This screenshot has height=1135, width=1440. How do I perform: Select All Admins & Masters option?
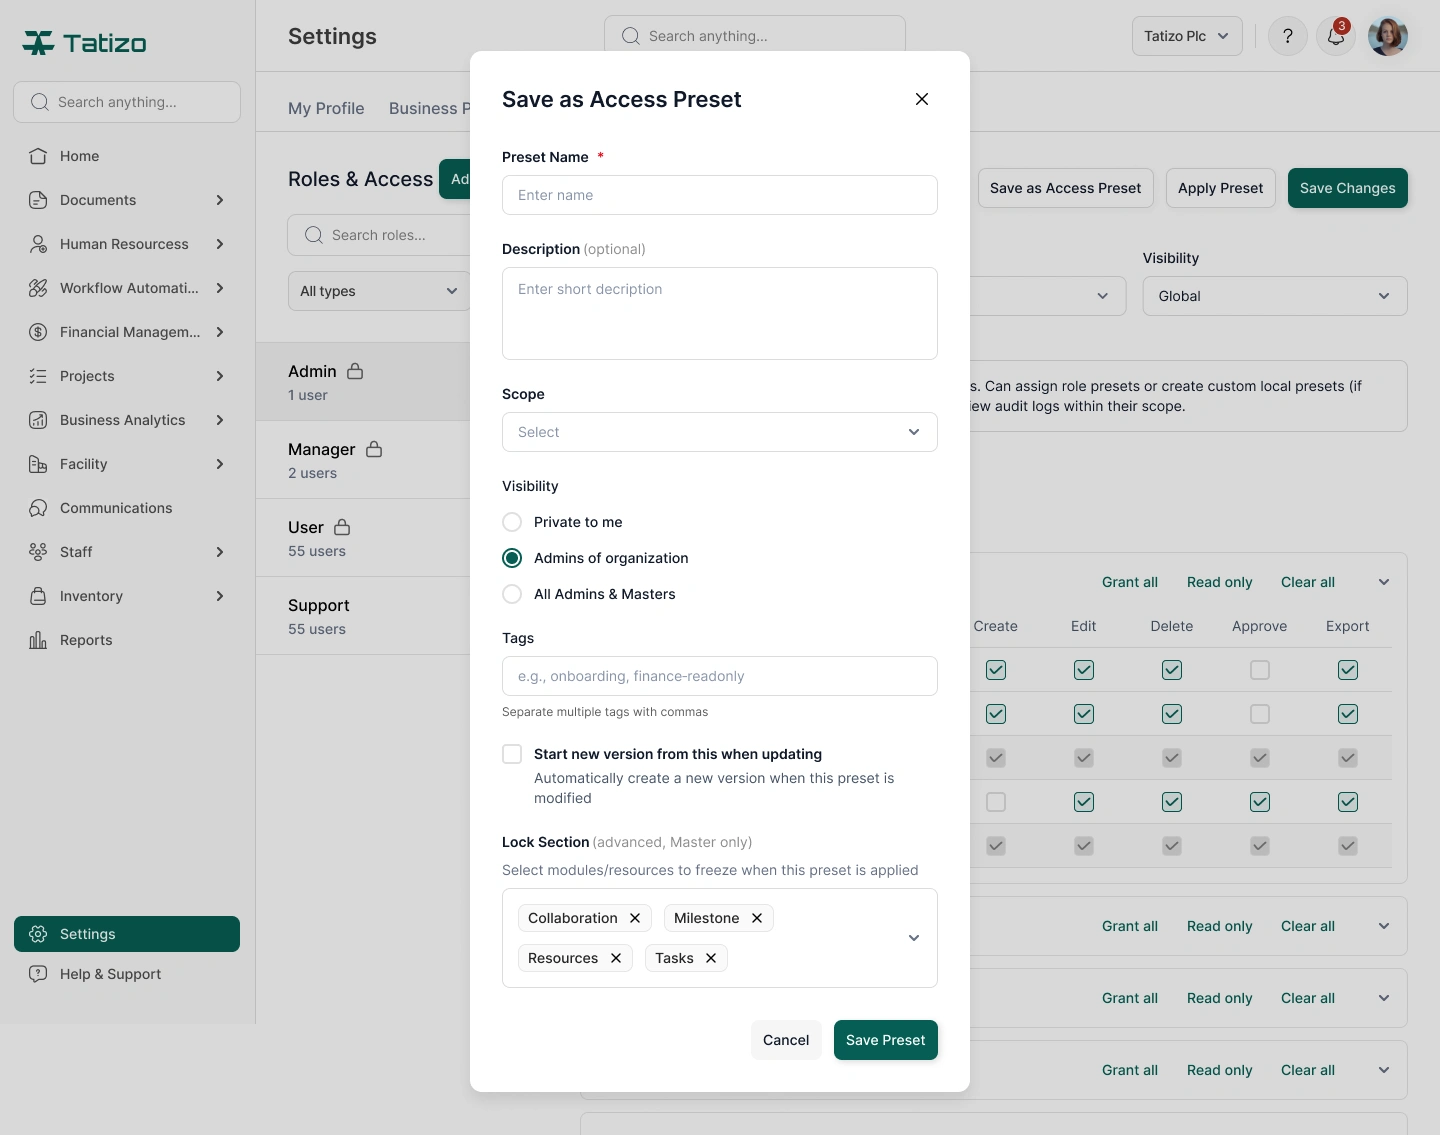(512, 594)
